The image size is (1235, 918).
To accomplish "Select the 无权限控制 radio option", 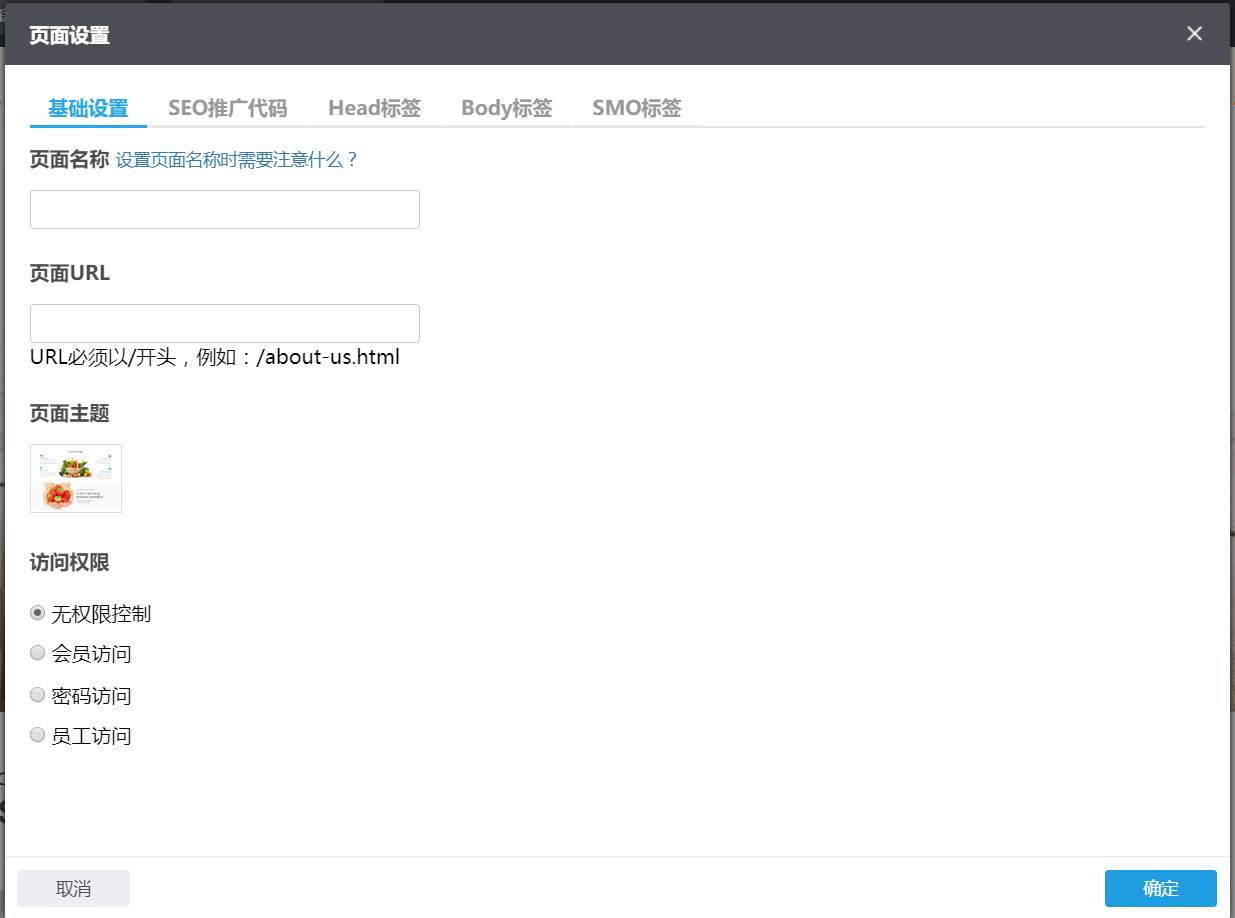I will coord(38,612).
